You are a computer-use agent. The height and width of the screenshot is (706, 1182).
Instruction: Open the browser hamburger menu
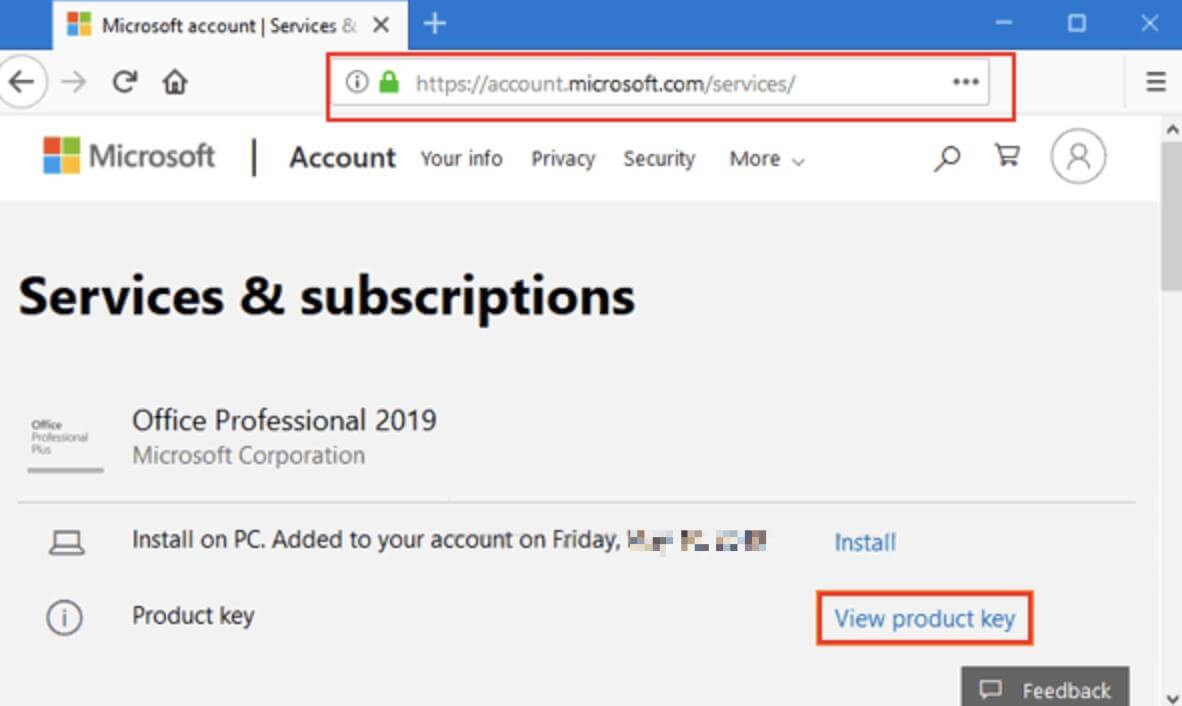[x=1156, y=81]
